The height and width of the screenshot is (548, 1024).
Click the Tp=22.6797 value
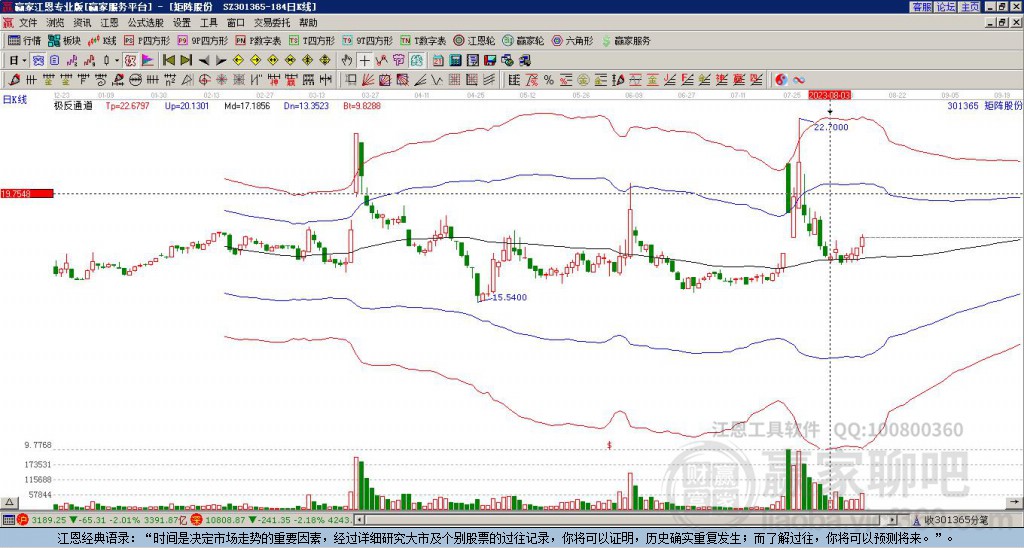pyautogui.click(x=127, y=105)
